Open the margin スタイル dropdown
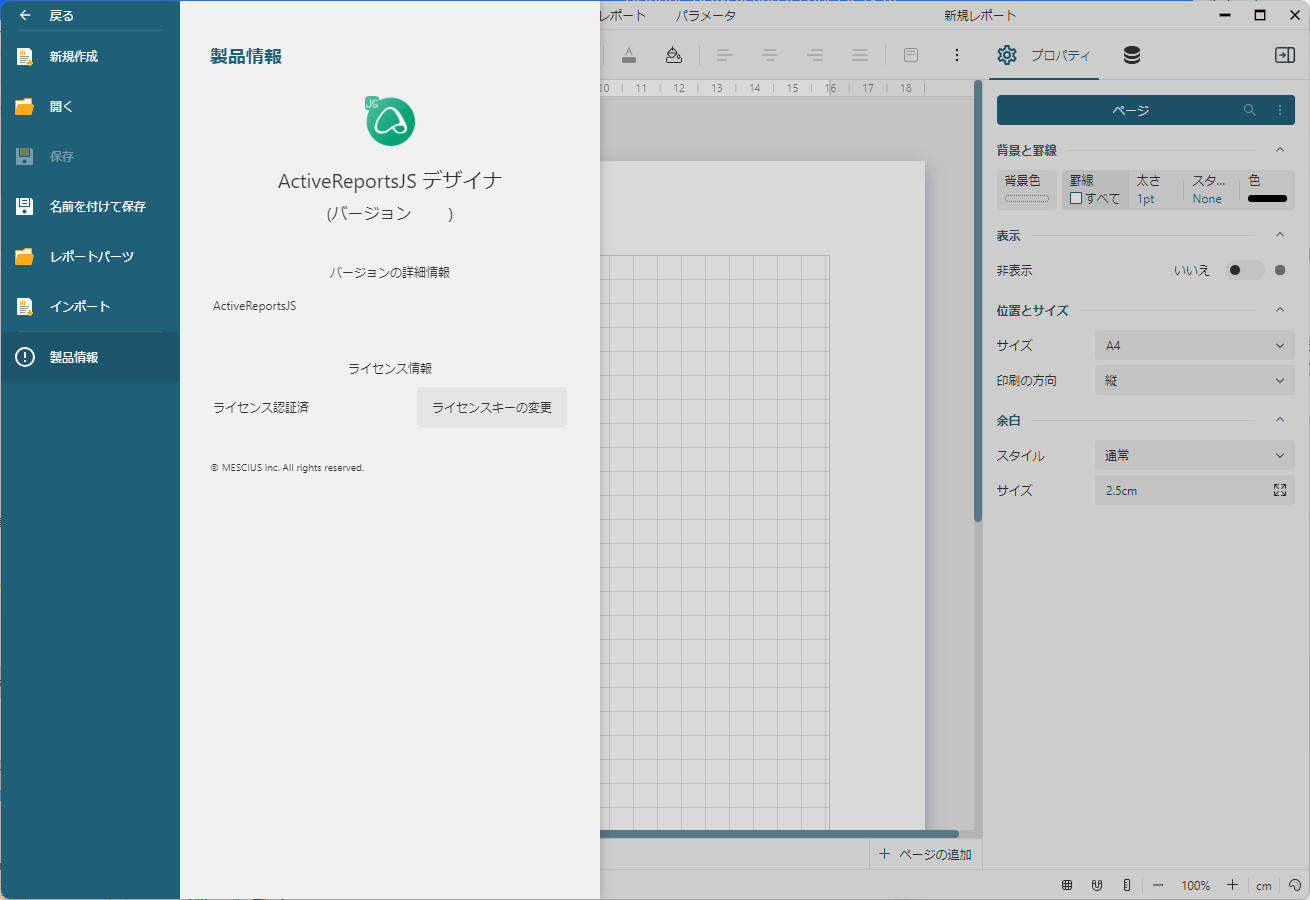This screenshot has width=1310, height=900. (x=1195, y=455)
